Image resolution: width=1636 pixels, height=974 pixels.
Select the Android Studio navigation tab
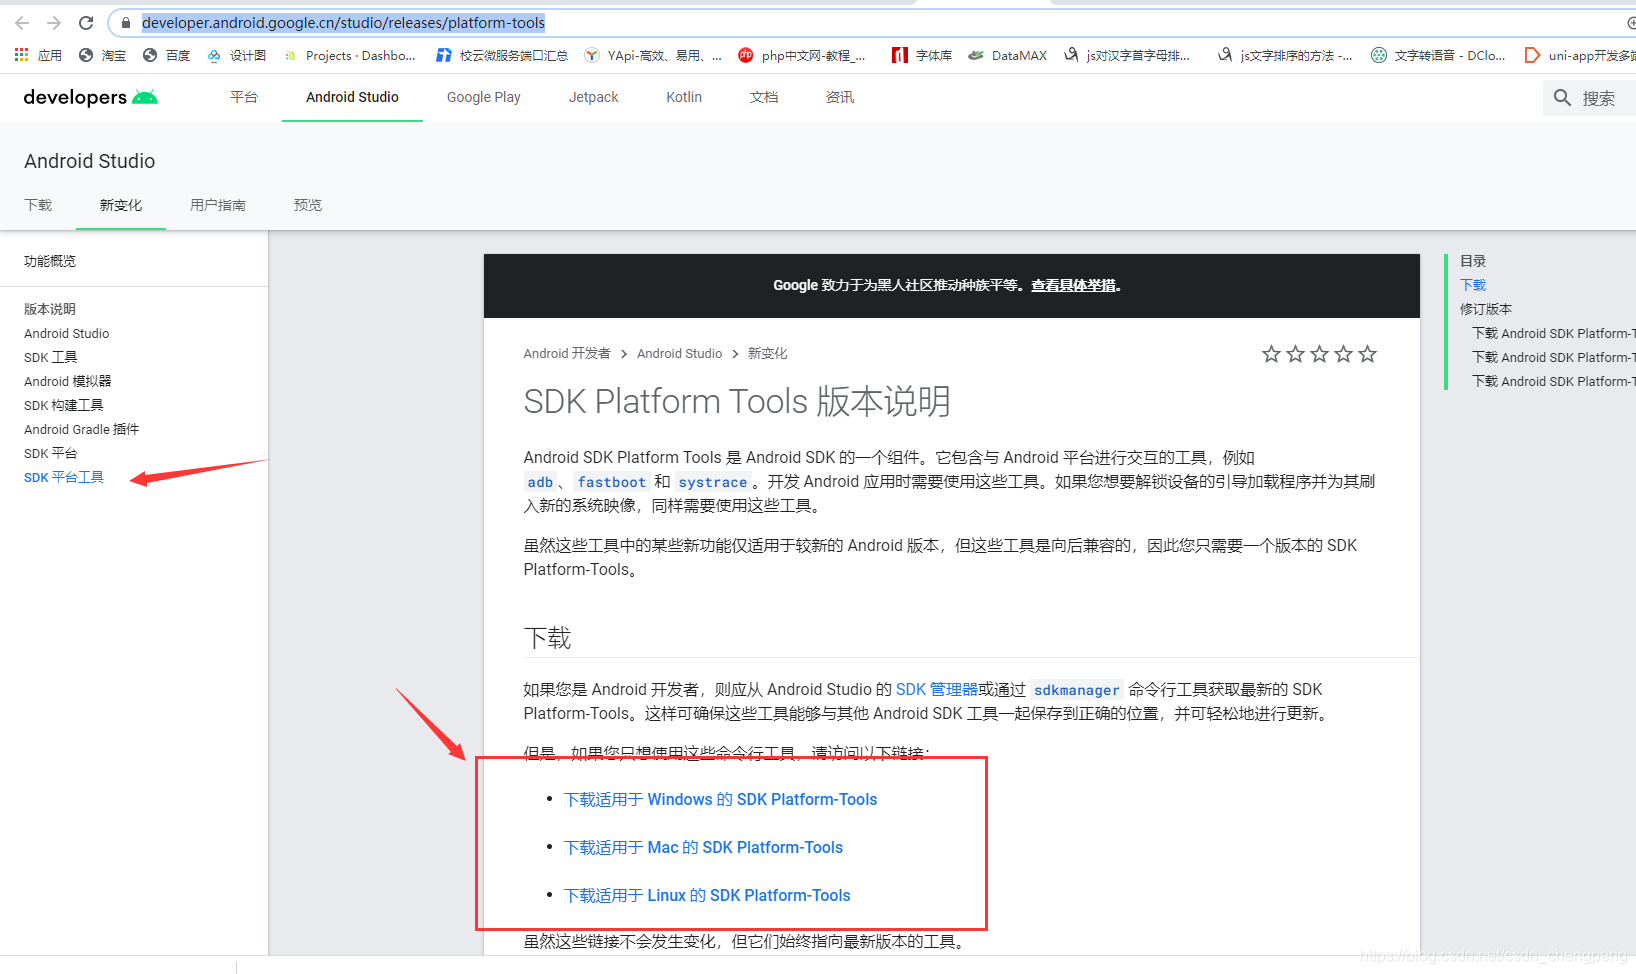point(352,97)
